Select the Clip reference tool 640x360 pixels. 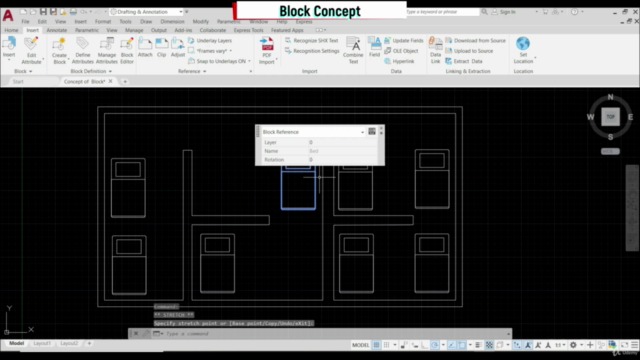[x=162, y=47]
